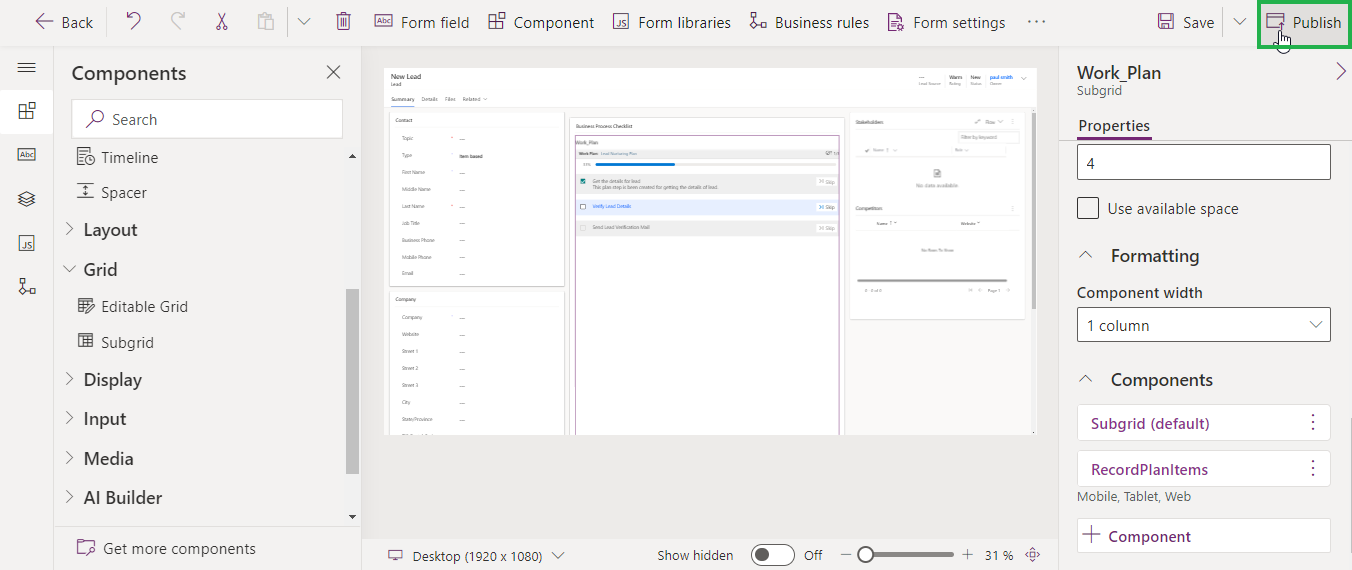Toggle the Show hidden switch
The width and height of the screenshot is (1352, 570).
(x=772, y=555)
